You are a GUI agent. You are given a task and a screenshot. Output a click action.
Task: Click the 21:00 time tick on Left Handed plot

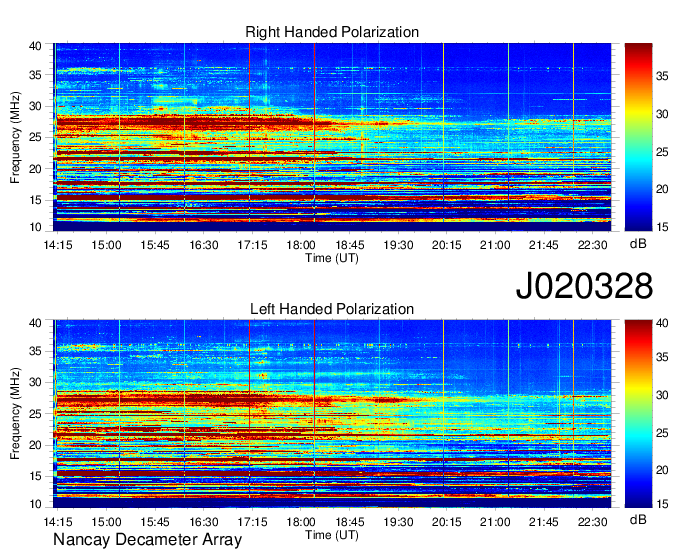(495, 522)
